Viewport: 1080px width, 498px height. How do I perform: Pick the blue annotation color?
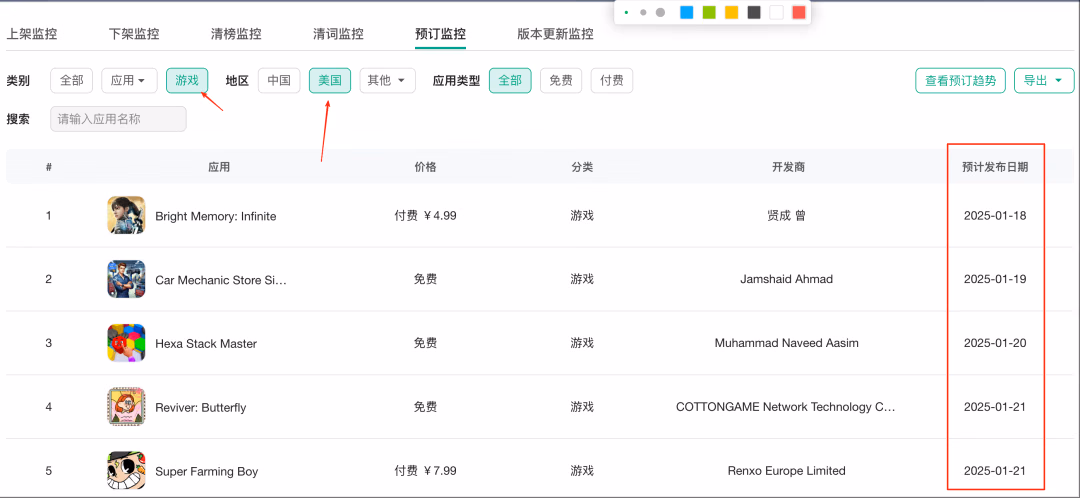[686, 12]
